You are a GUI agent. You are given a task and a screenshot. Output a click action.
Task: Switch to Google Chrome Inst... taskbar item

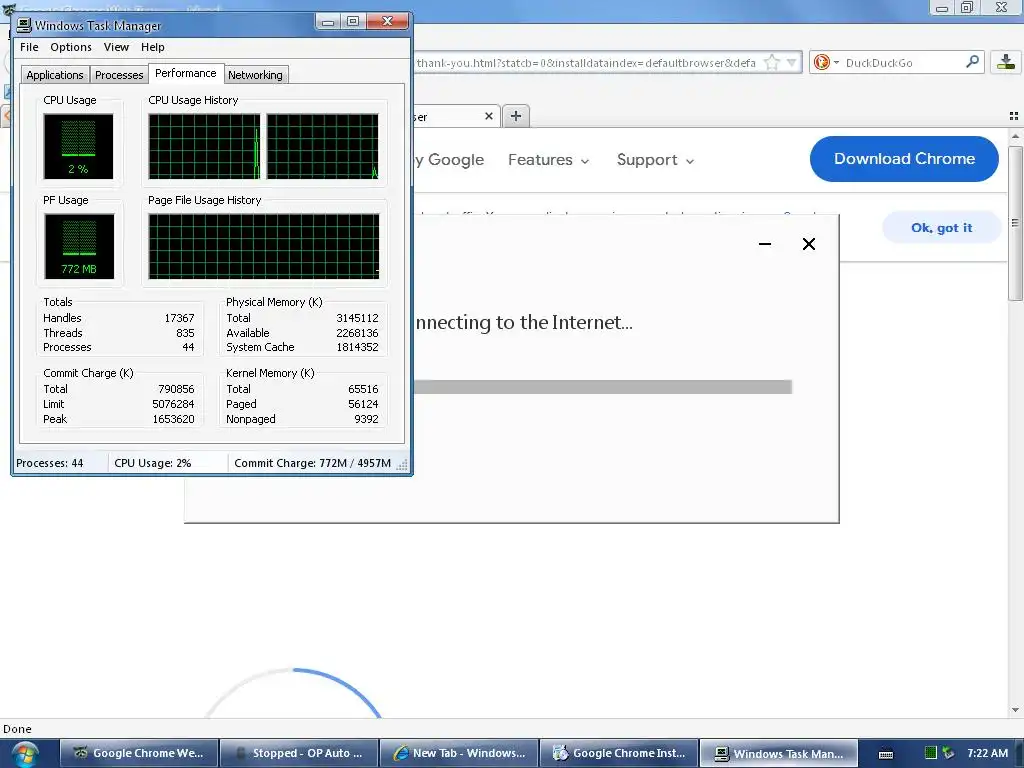pos(619,753)
